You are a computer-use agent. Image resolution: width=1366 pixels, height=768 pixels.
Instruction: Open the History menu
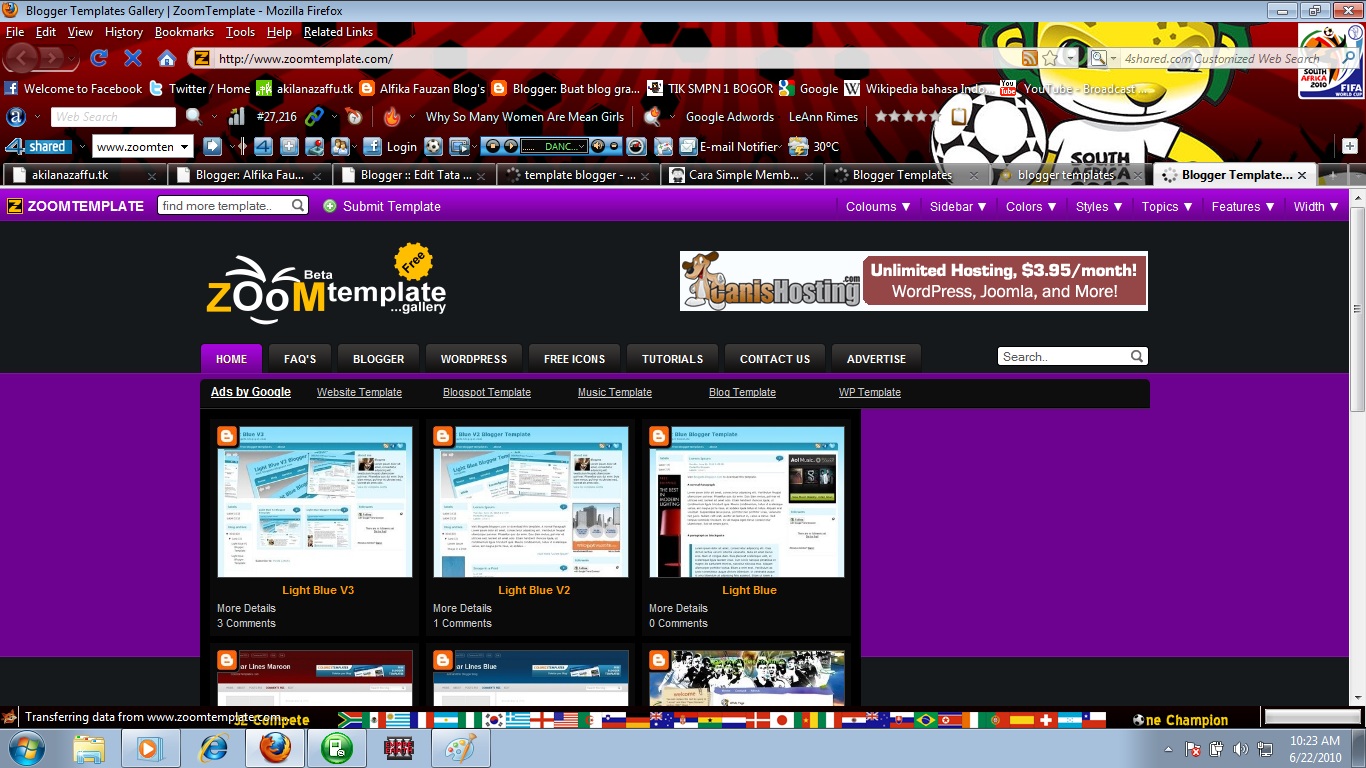(124, 32)
